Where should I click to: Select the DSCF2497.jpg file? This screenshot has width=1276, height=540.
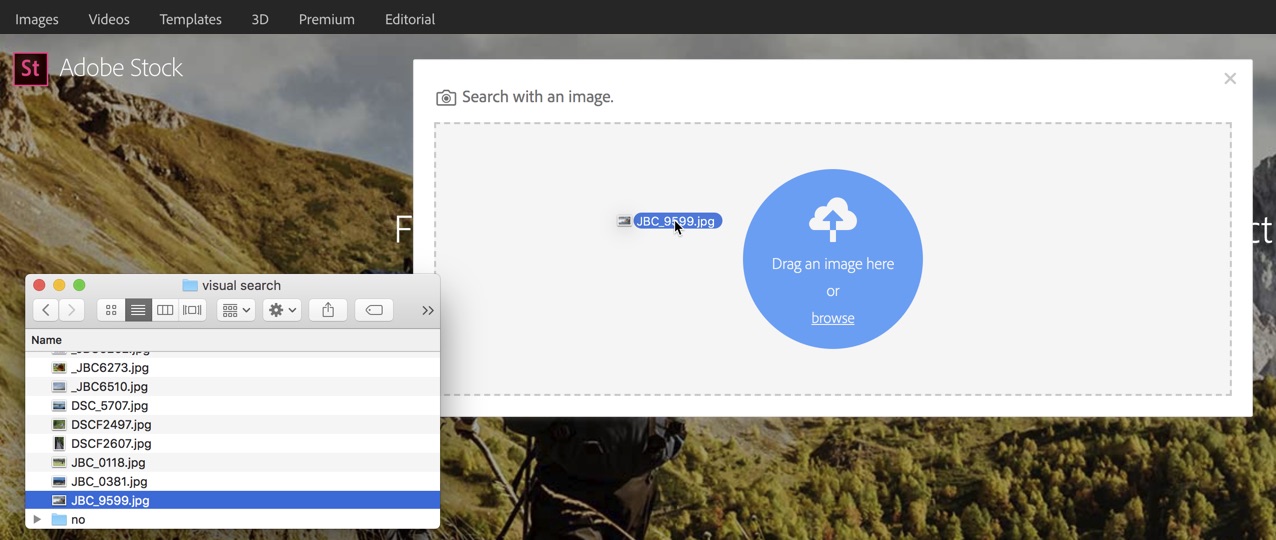tap(111, 424)
